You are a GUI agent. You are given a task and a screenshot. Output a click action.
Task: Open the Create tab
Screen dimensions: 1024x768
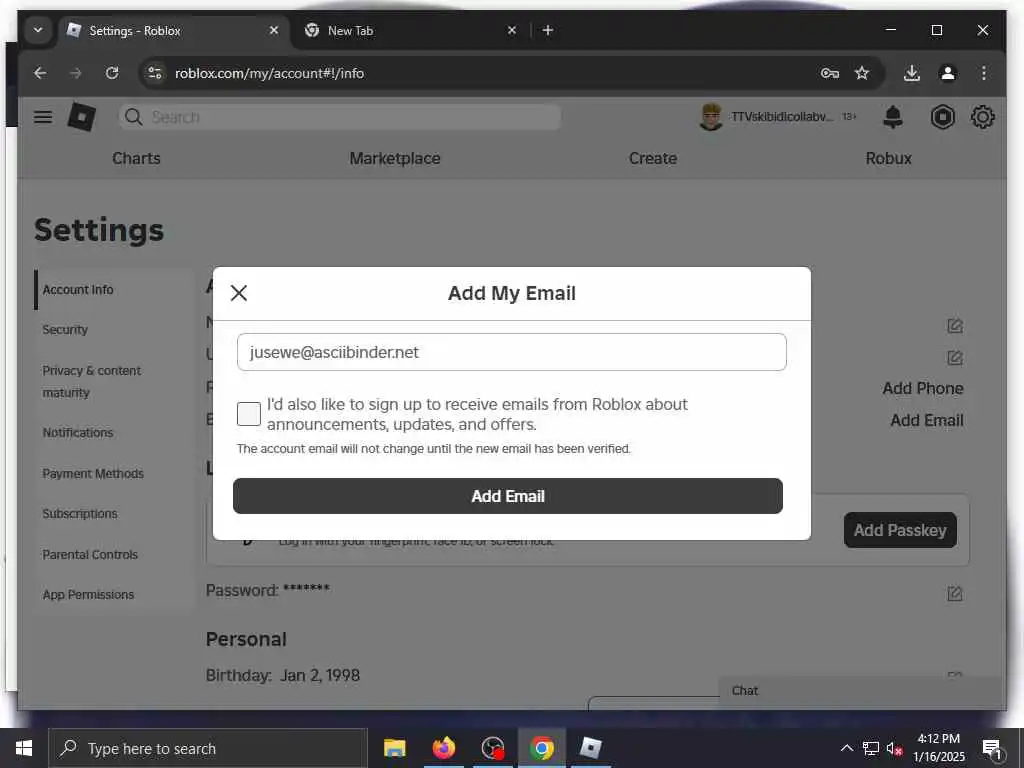[x=652, y=158]
